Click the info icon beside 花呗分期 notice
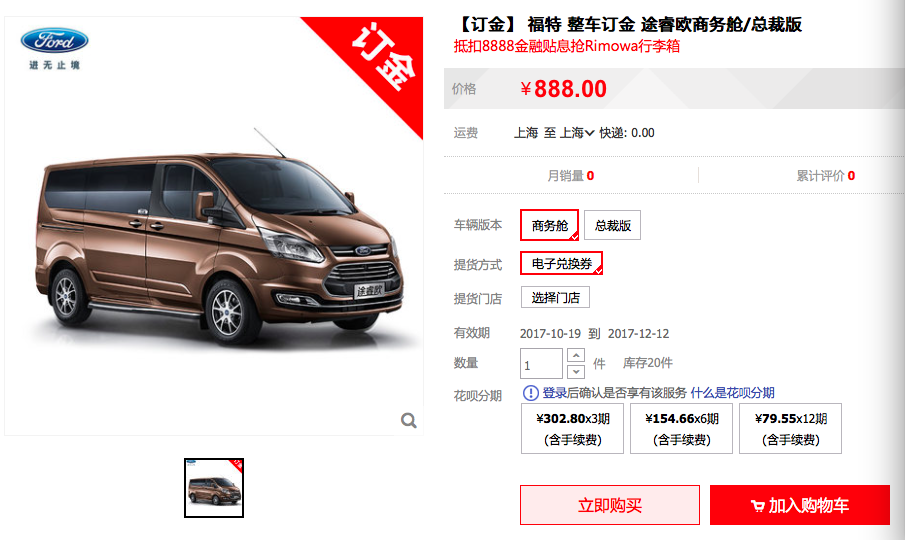The height and width of the screenshot is (540, 905). pyautogui.click(x=530, y=393)
